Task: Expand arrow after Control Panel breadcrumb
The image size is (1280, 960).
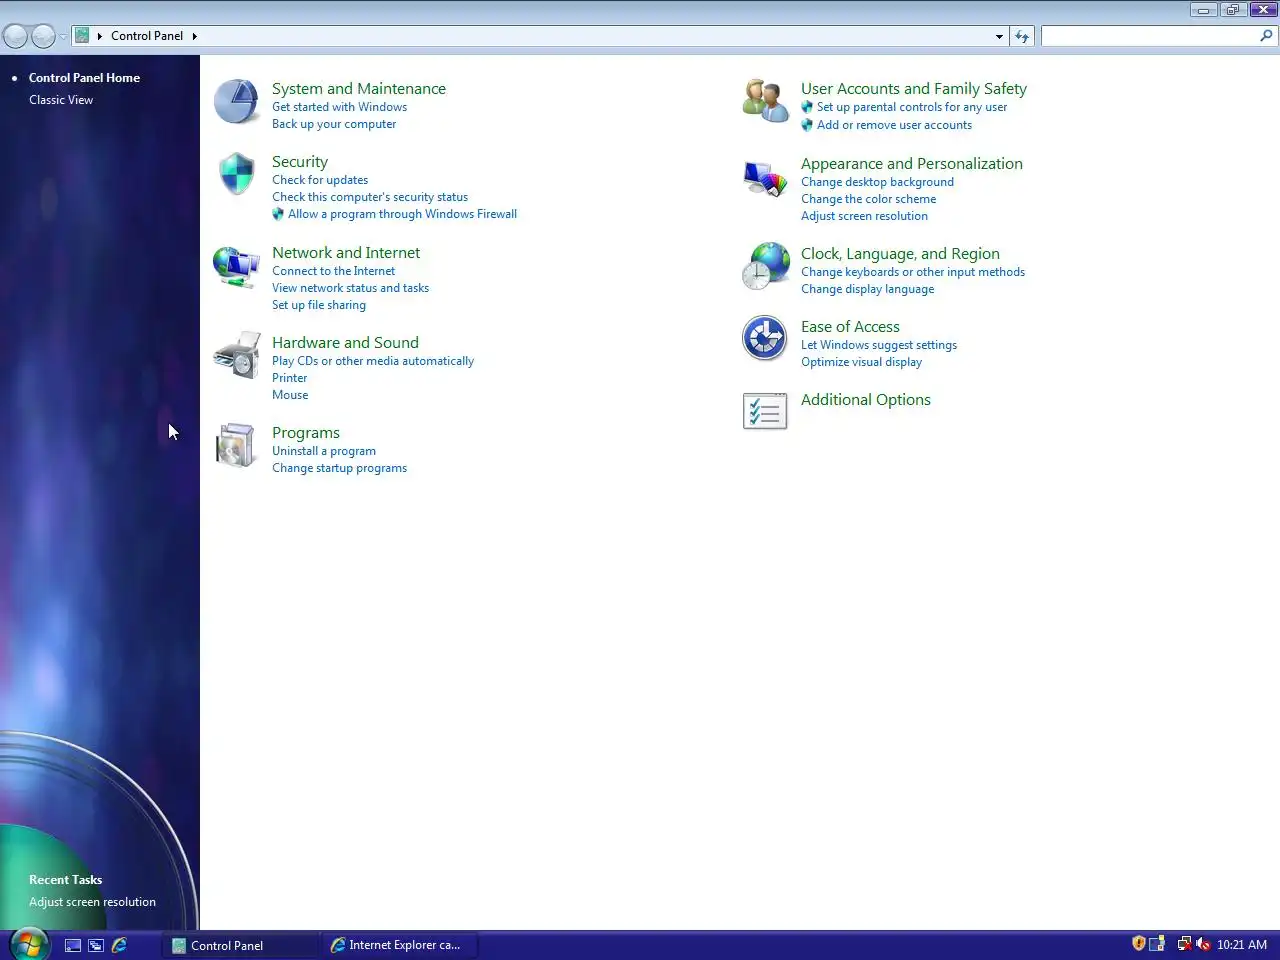Action: tap(194, 36)
